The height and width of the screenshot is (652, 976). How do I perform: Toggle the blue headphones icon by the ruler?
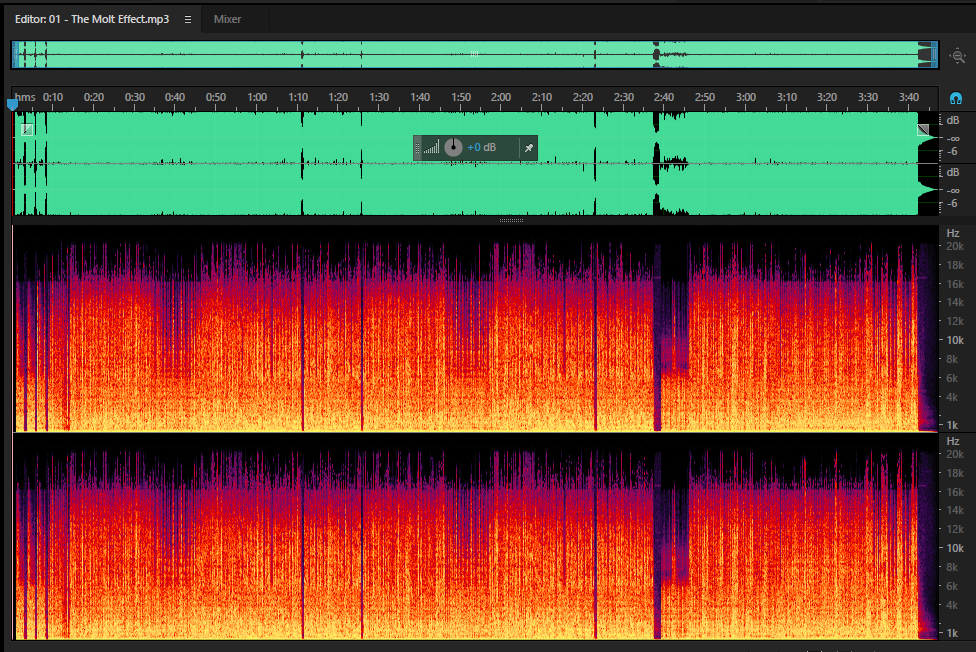[955, 98]
